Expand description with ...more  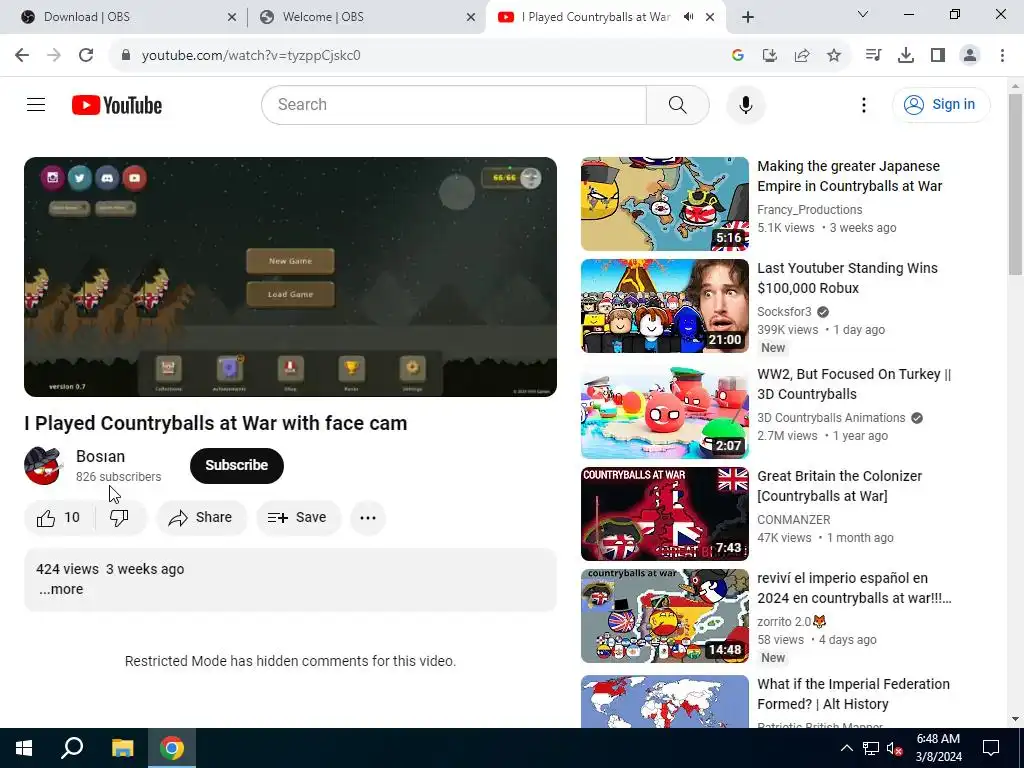tap(61, 589)
